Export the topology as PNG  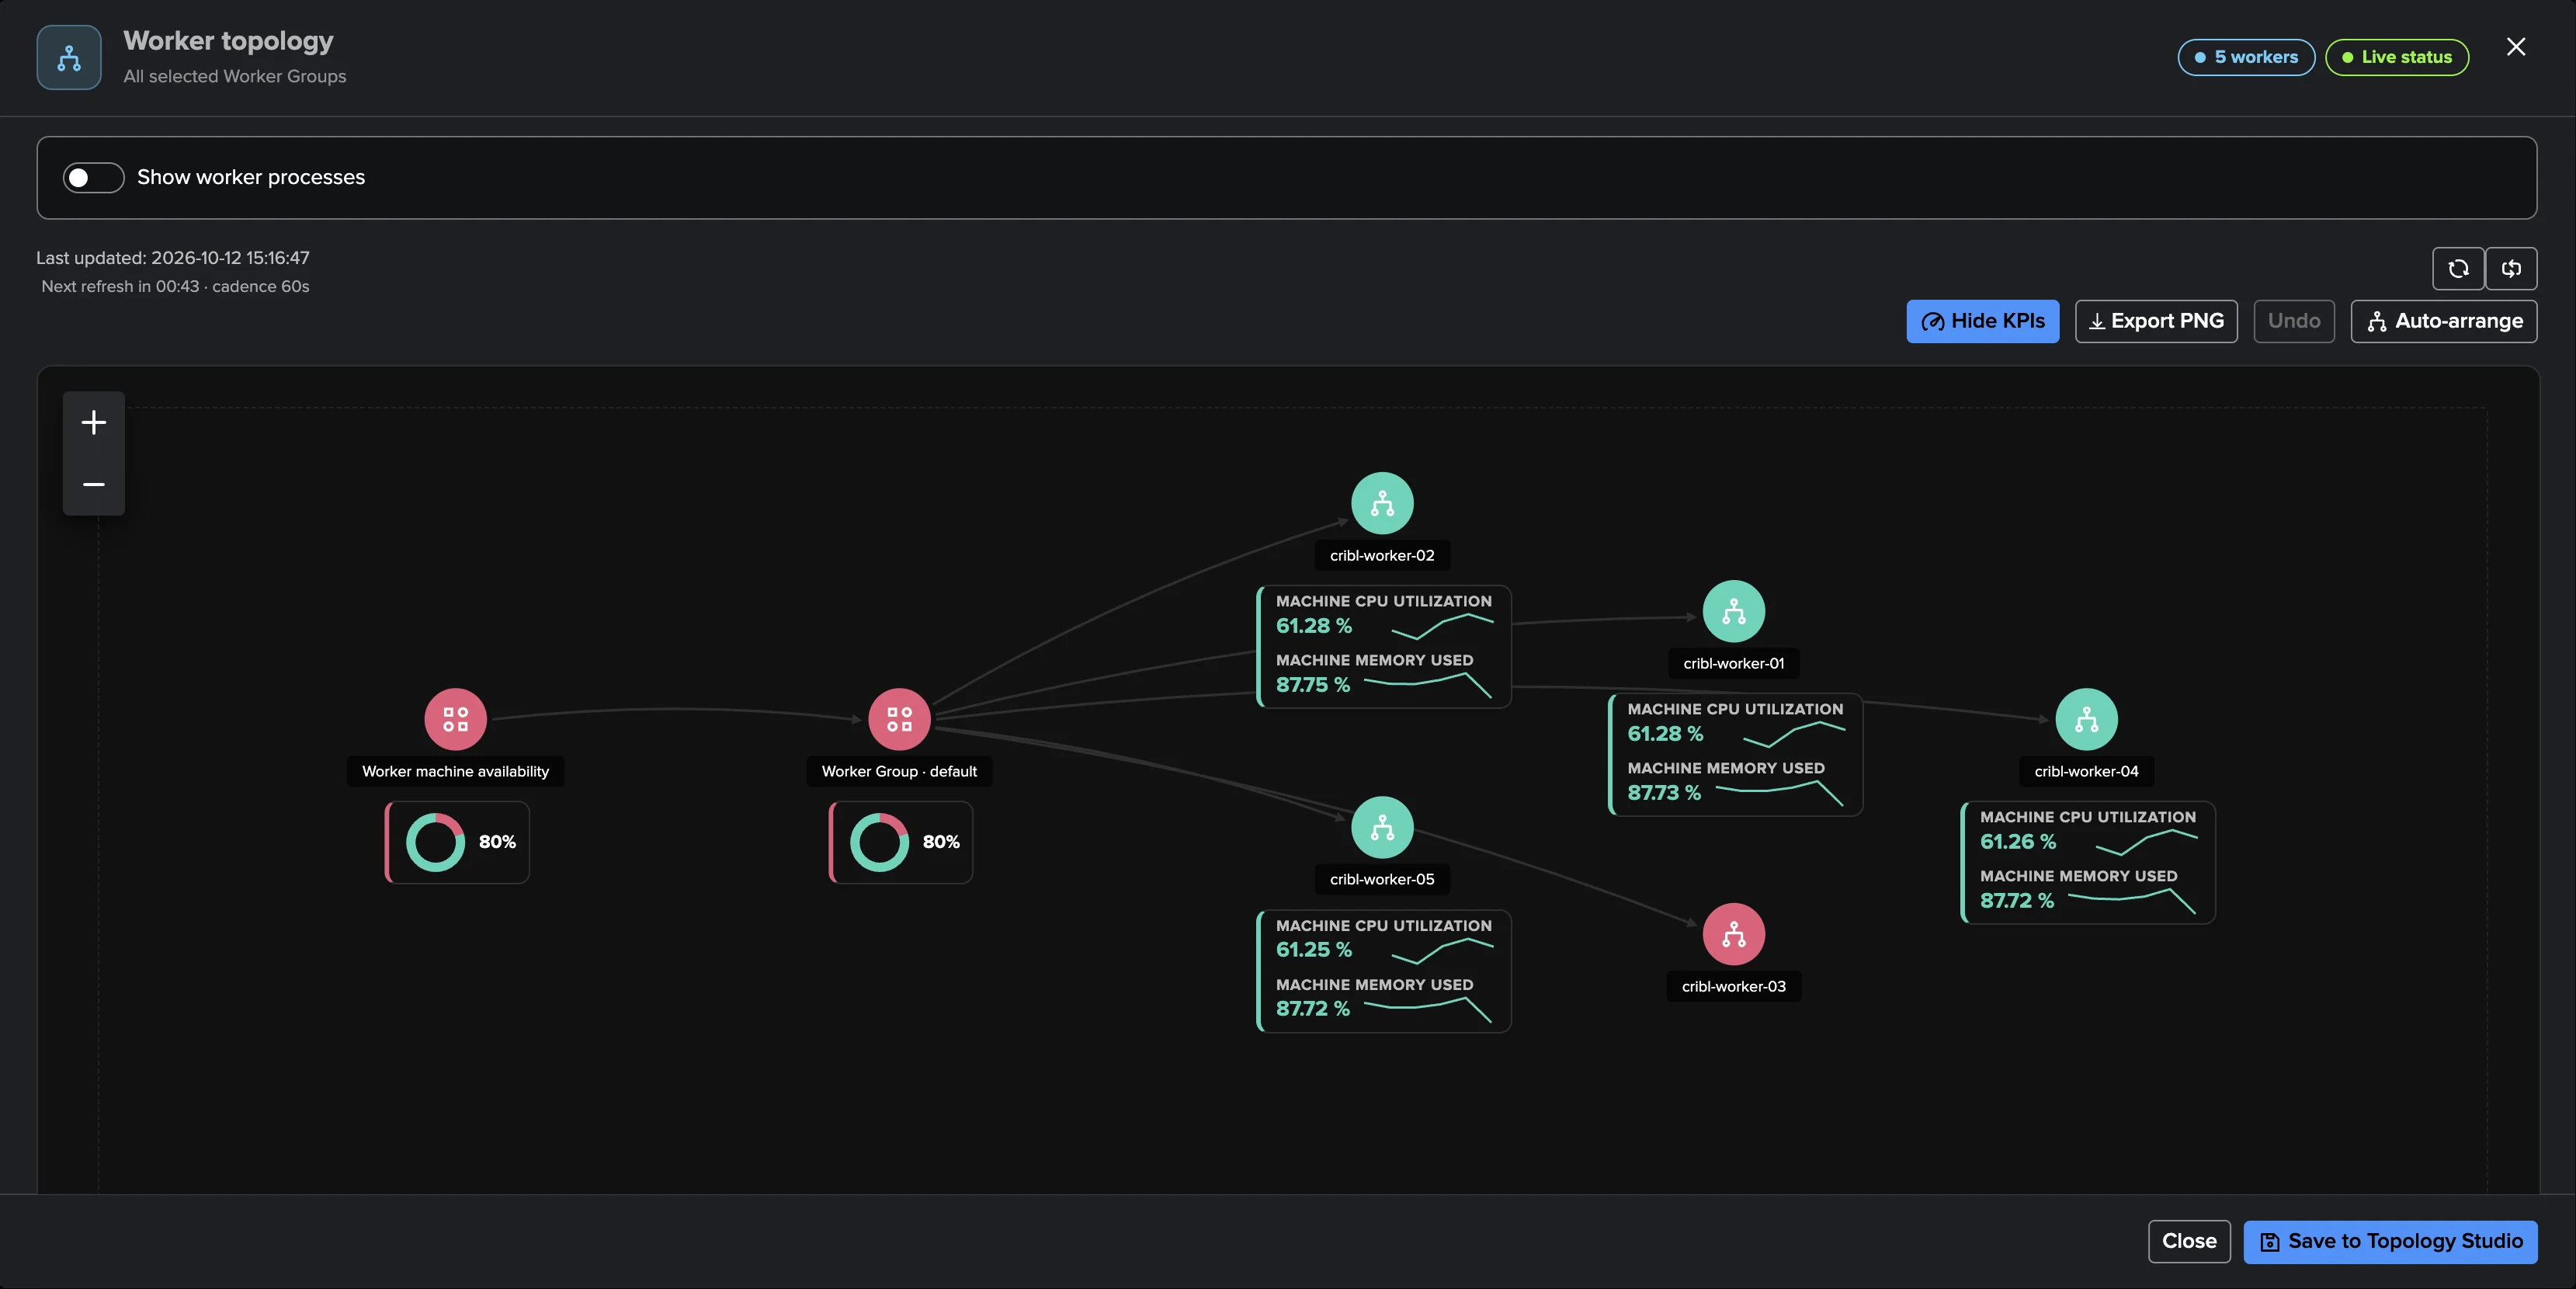click(x=2156, y=321)
